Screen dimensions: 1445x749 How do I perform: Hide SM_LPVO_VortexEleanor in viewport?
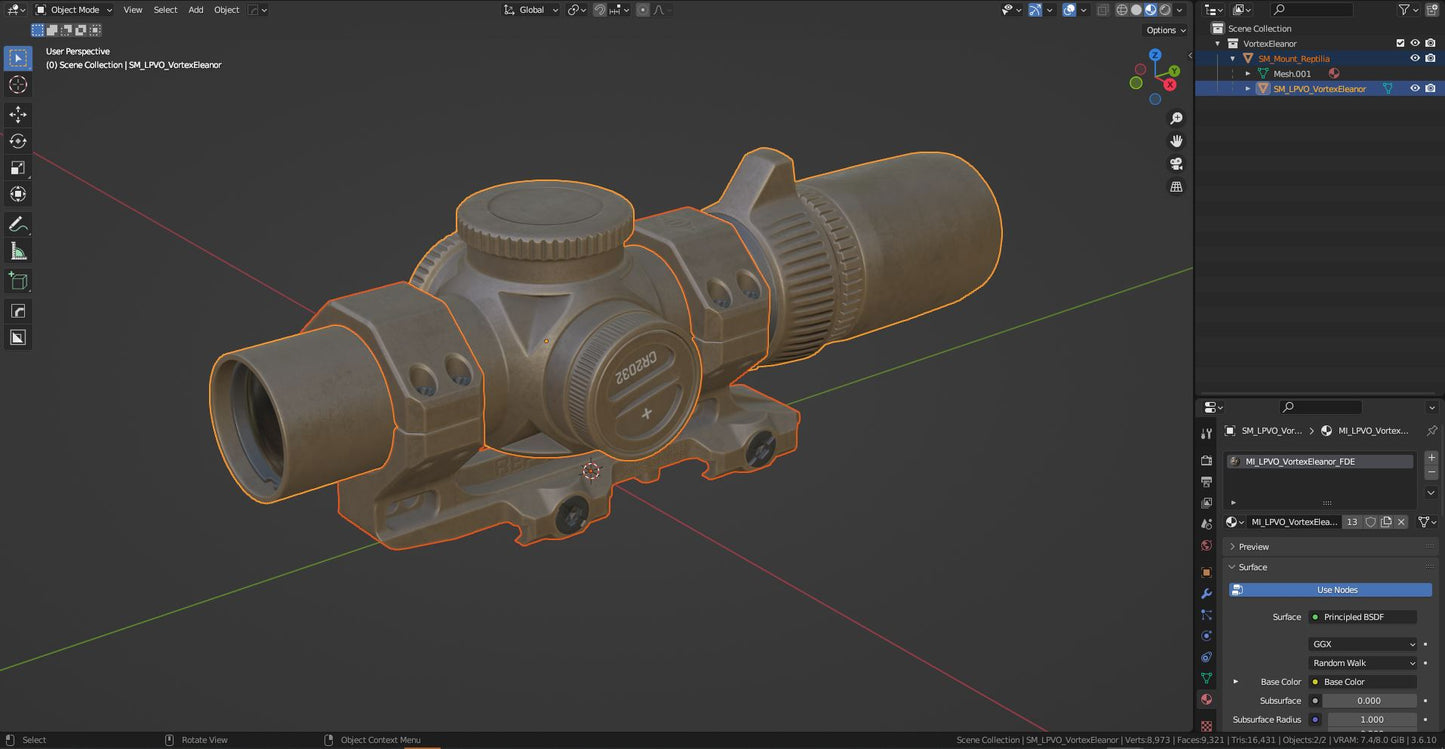1415,88
